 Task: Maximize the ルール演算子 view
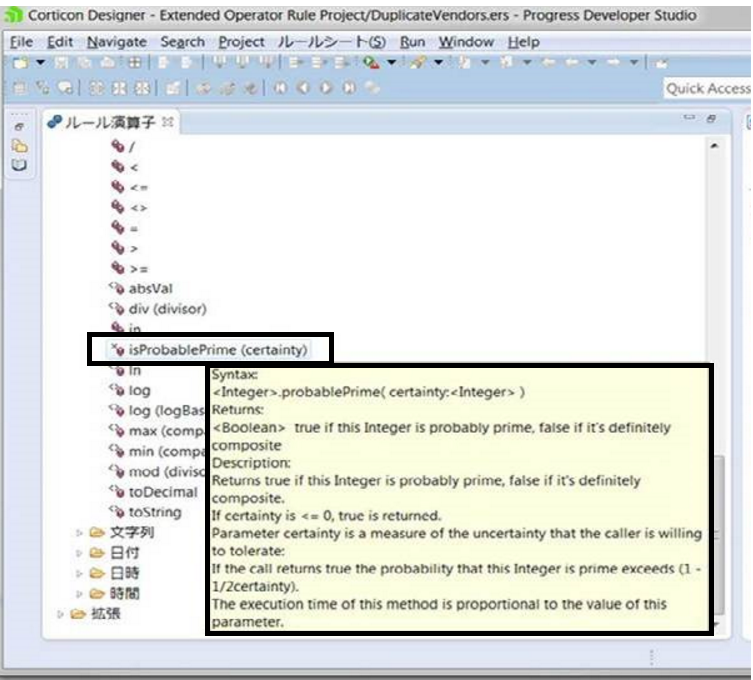point(711,118)
